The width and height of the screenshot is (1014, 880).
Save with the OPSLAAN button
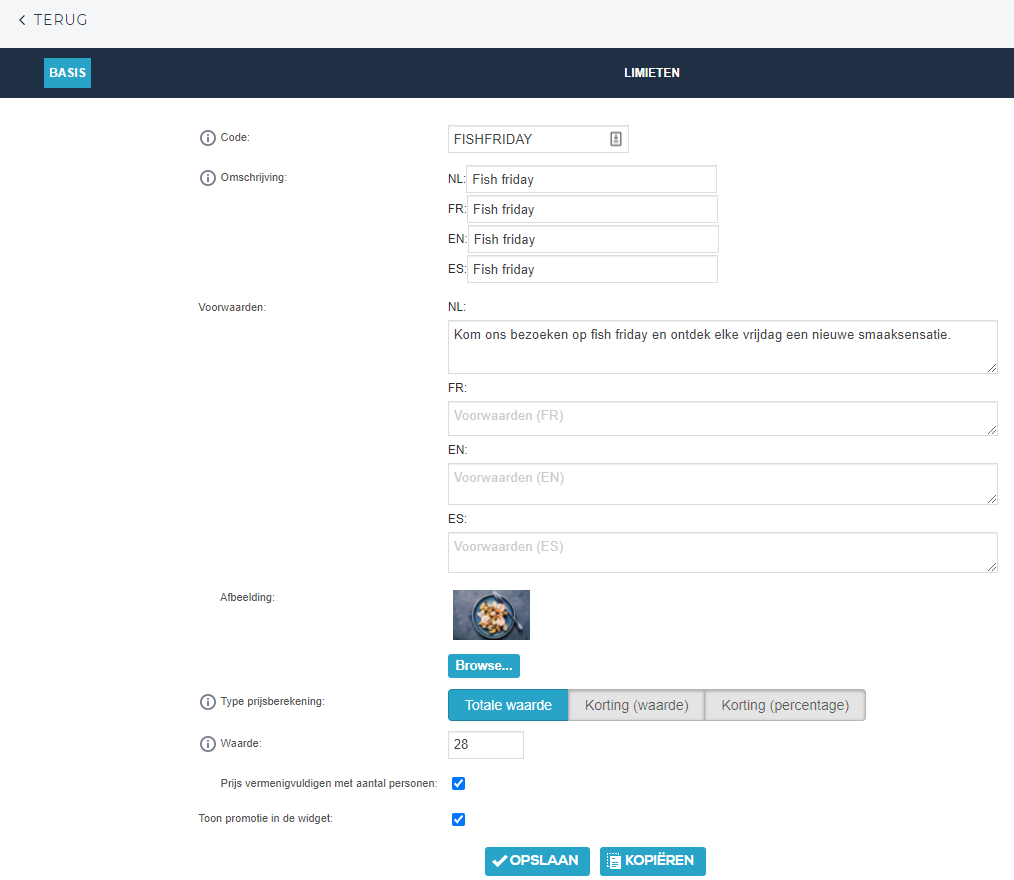pyautogui.click(x=537, y=861)
